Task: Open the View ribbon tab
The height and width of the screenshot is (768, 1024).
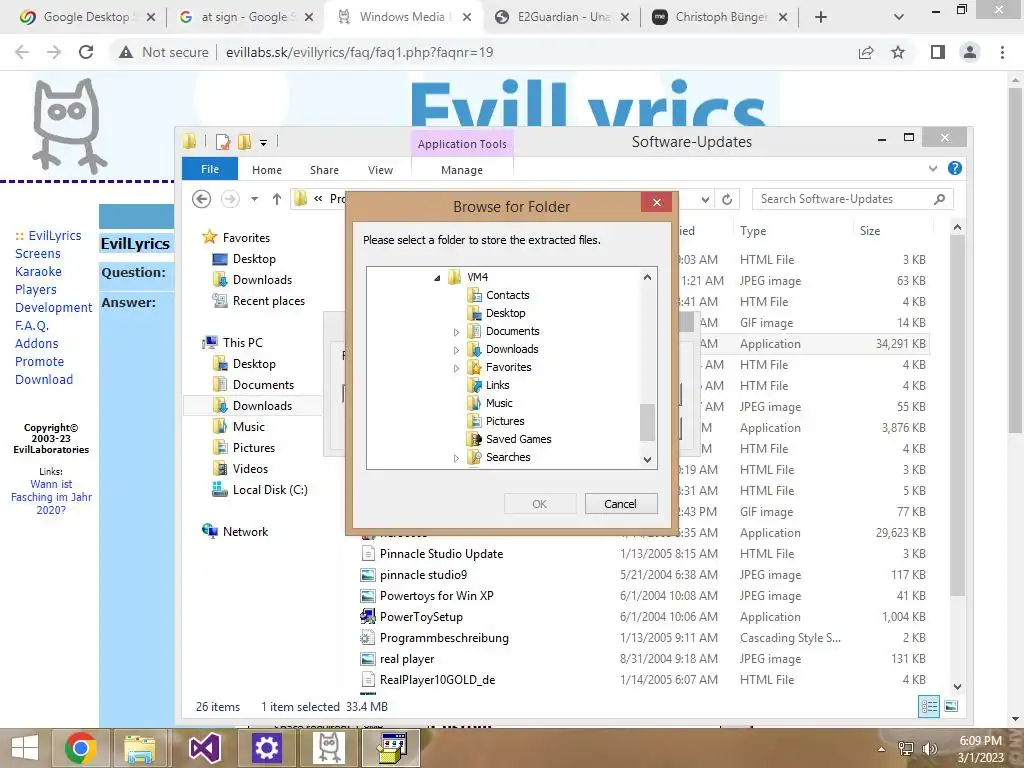Action: pos(380,170)
